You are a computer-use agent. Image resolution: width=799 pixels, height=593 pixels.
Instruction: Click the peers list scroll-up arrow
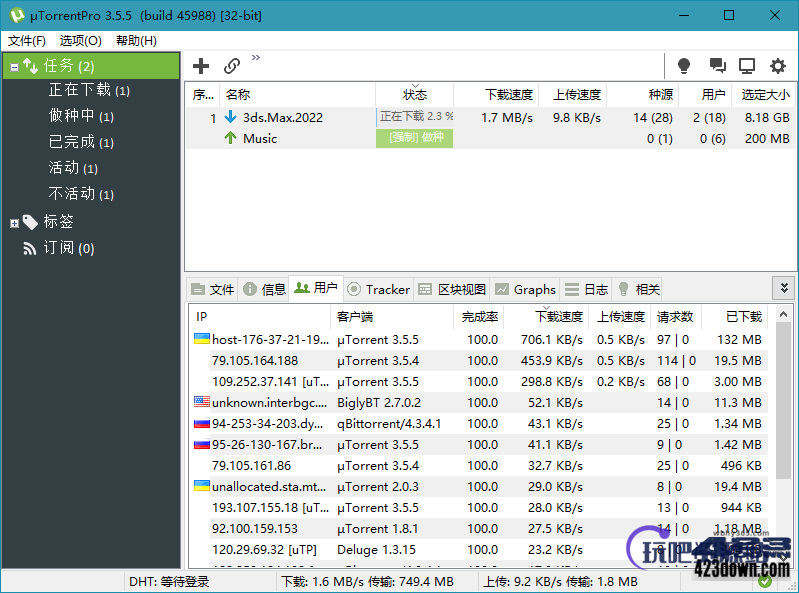click(x=784, y=315)
